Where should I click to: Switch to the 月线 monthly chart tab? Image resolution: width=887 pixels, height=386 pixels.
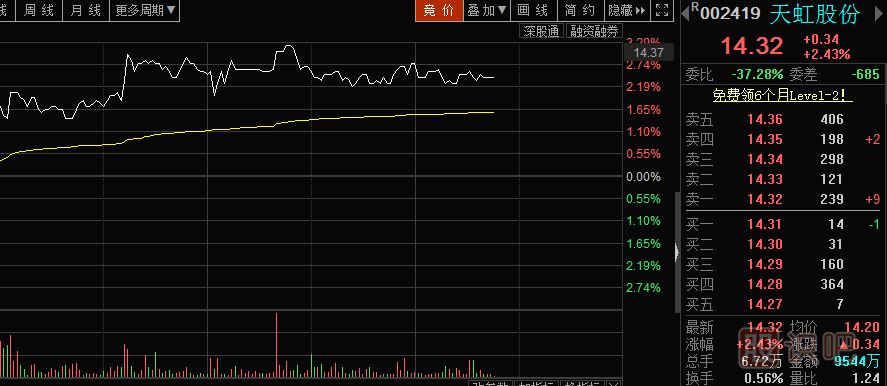click(x=85, y=10)
